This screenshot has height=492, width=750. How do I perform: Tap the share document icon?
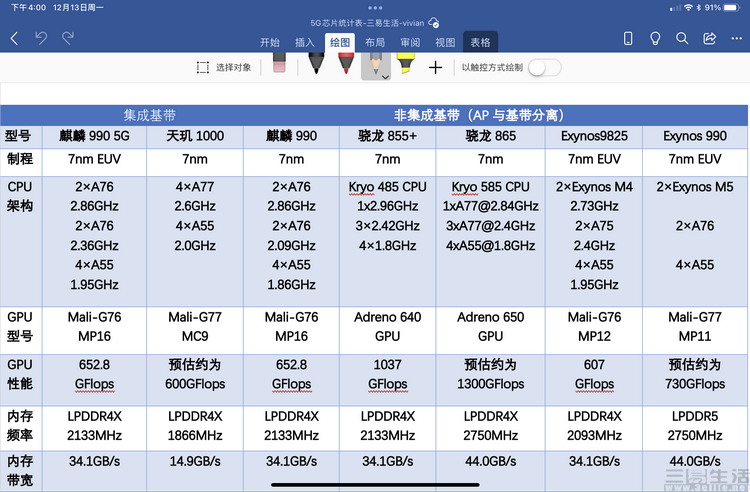[x=709, y=38]
